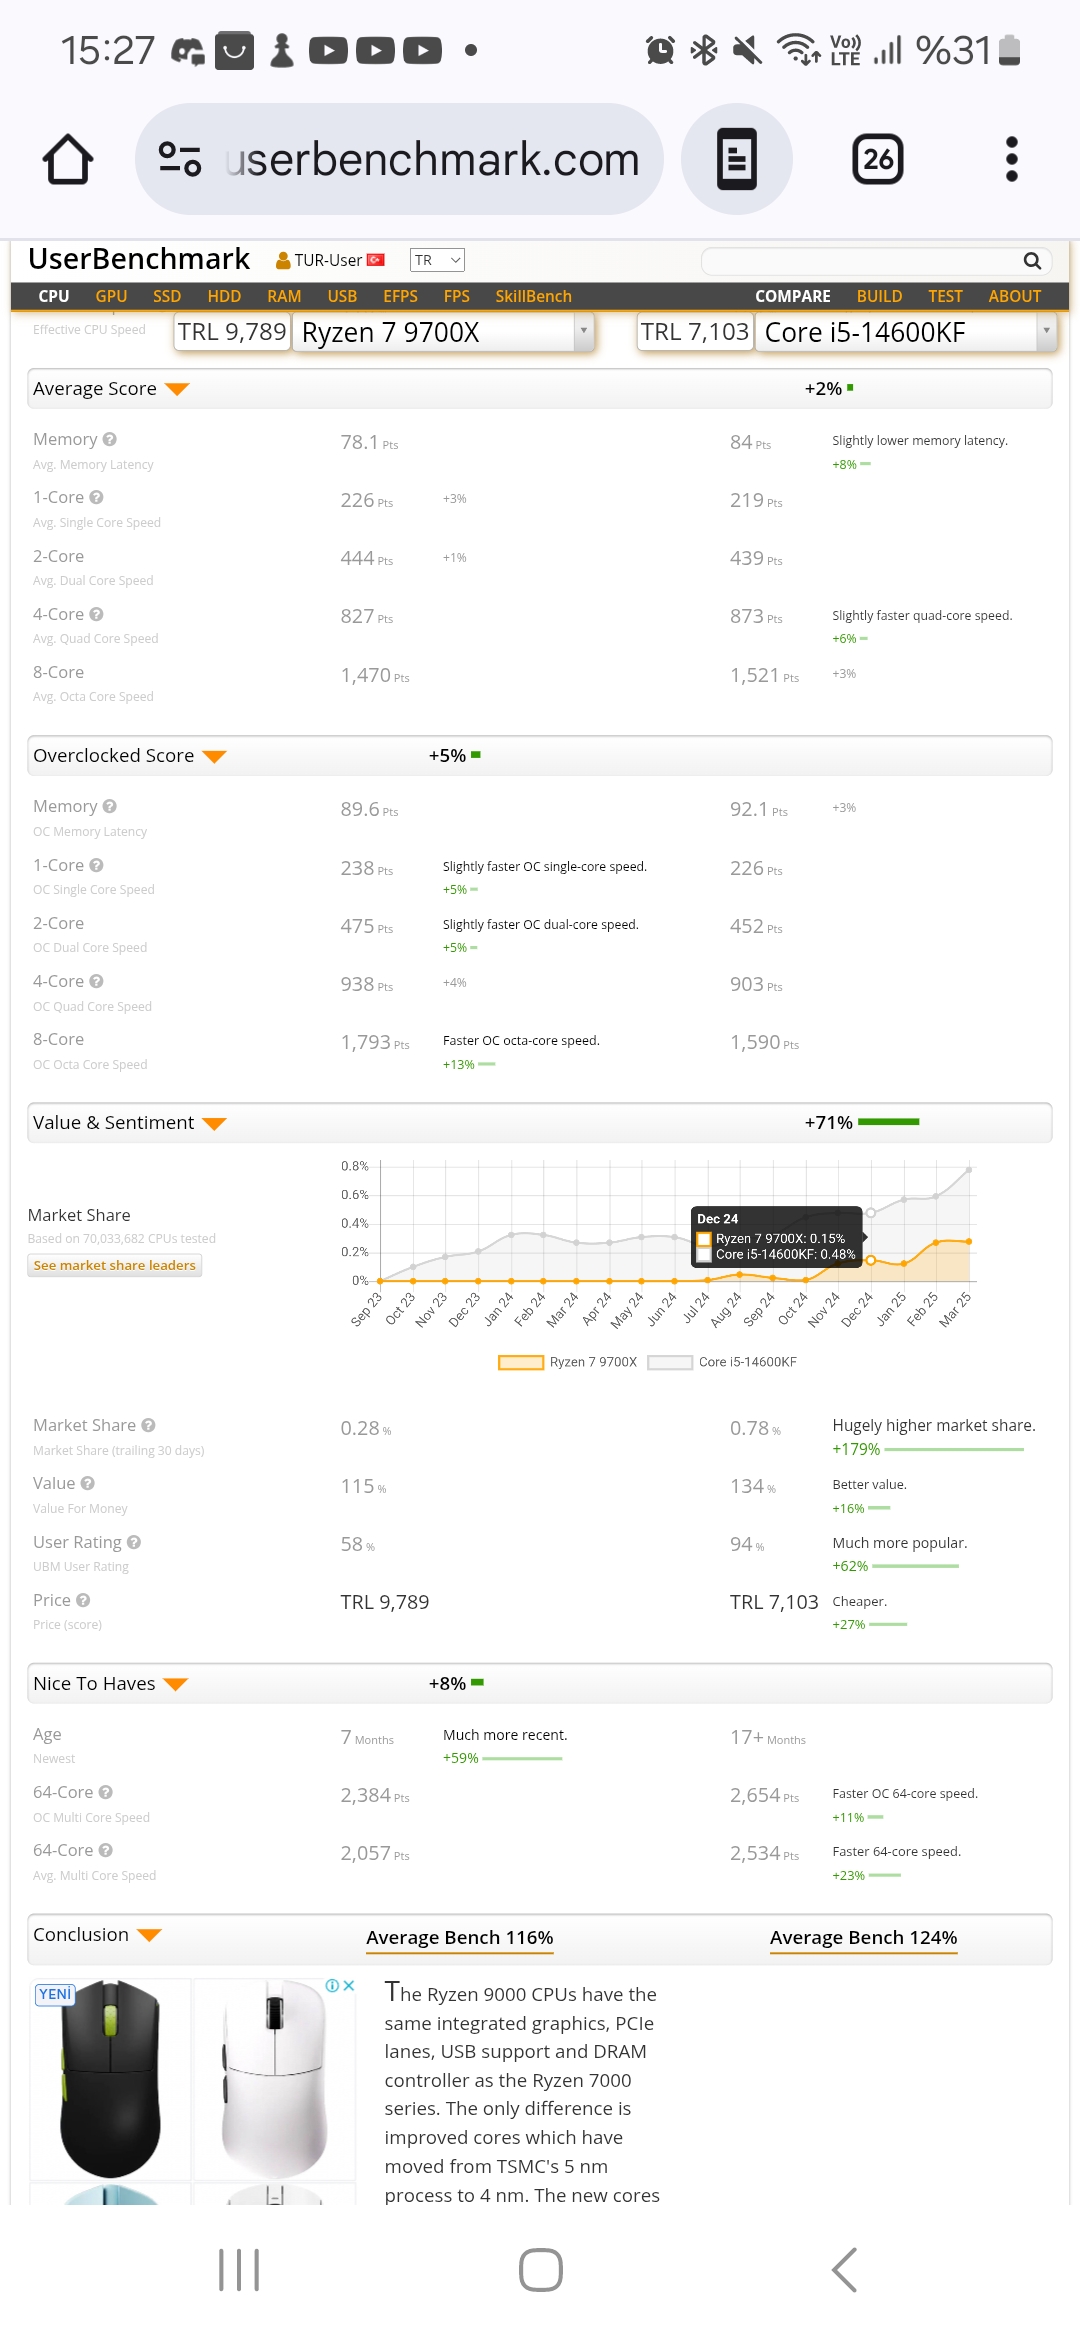Tap the reader mode page icon
The height and width of the screenshot is (2340, 1080).
737,159
